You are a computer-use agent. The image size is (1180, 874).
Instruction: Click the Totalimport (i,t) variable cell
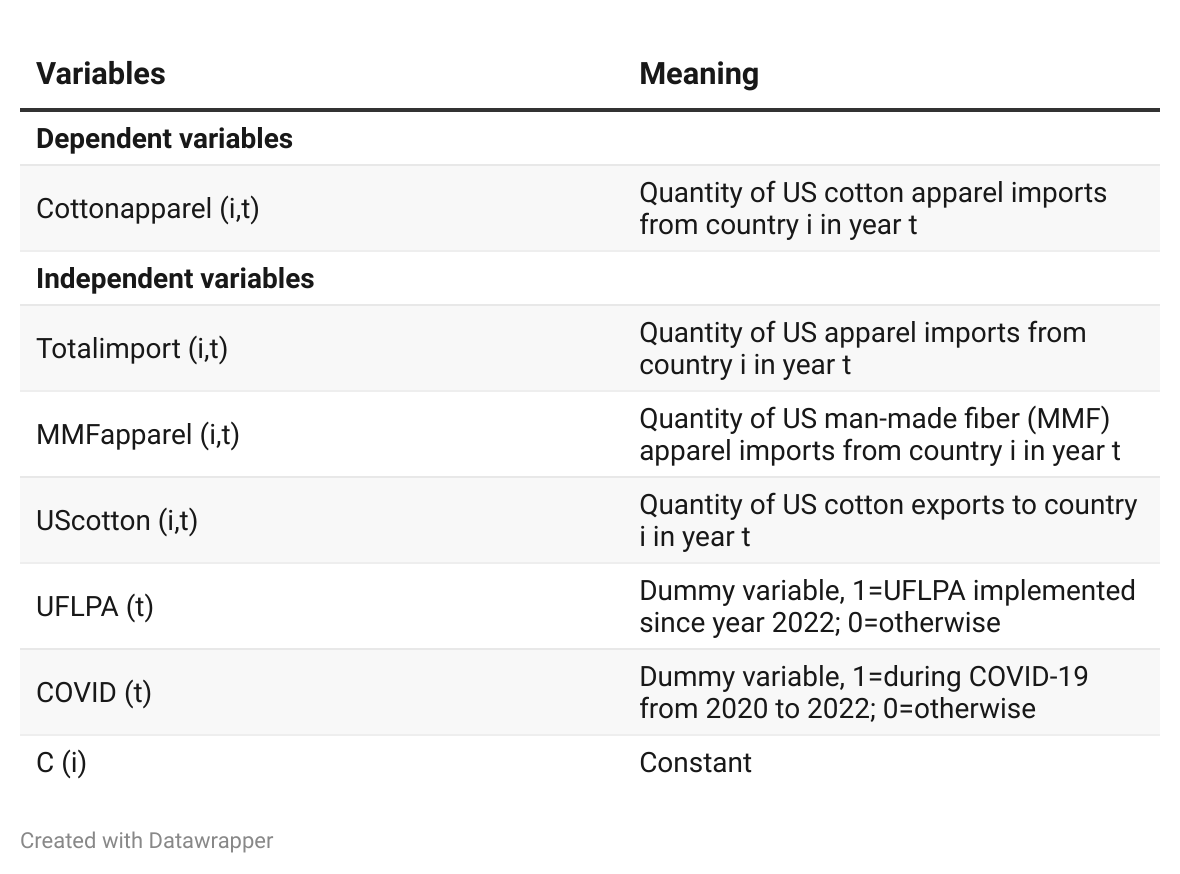pyautogui.click(x=132, y=349)
